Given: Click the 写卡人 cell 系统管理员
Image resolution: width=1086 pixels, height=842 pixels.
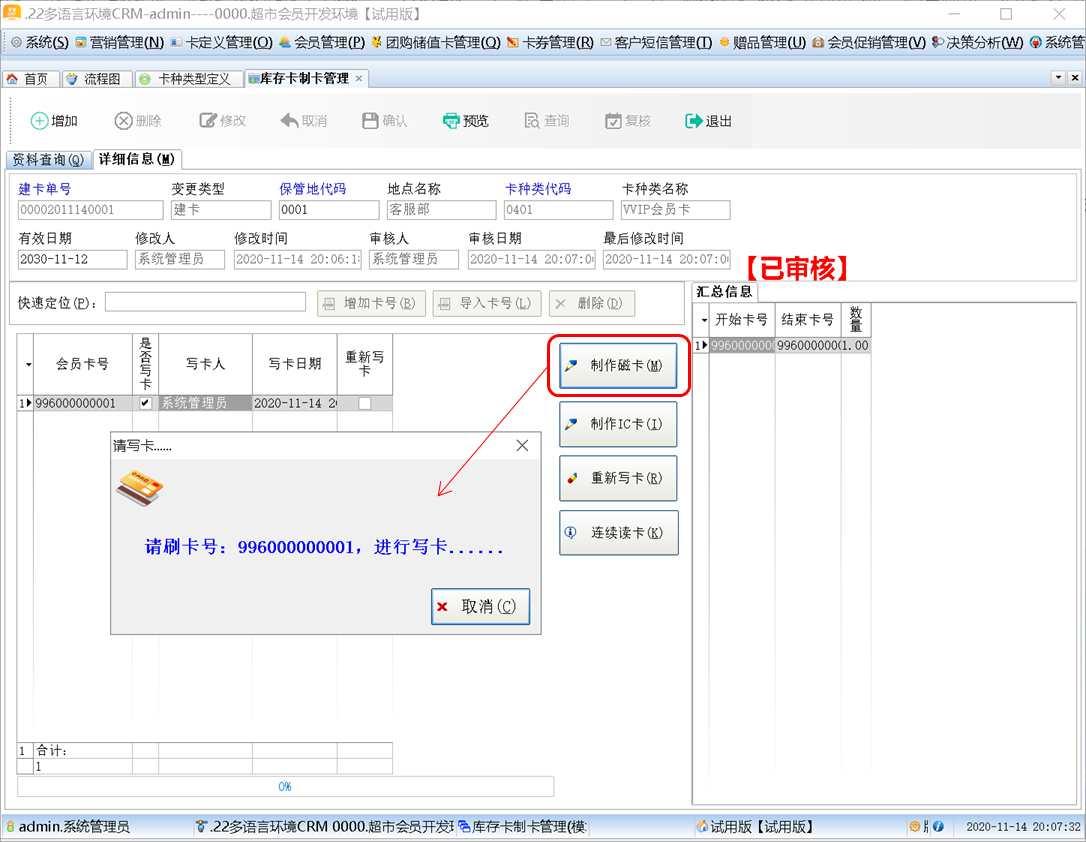Looking at the screenshot, I should [x=205, y=403].
